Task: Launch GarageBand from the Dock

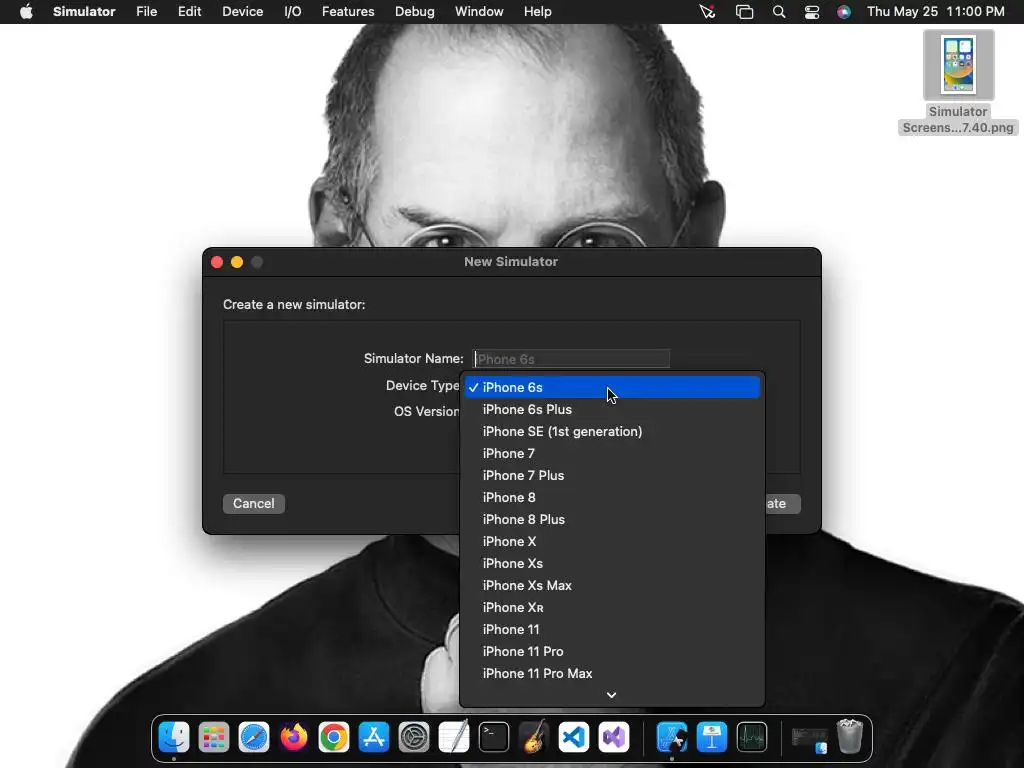Action: pos(534,737)
